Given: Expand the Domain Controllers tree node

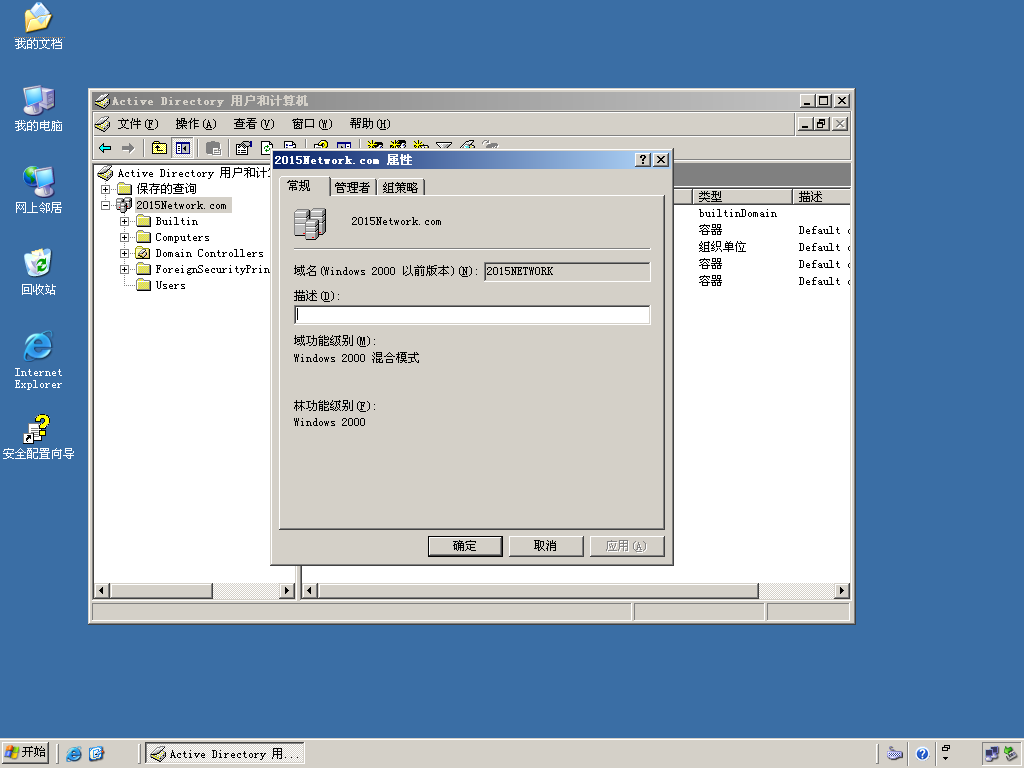Looking at the screenshot, I should click(124, 253).
